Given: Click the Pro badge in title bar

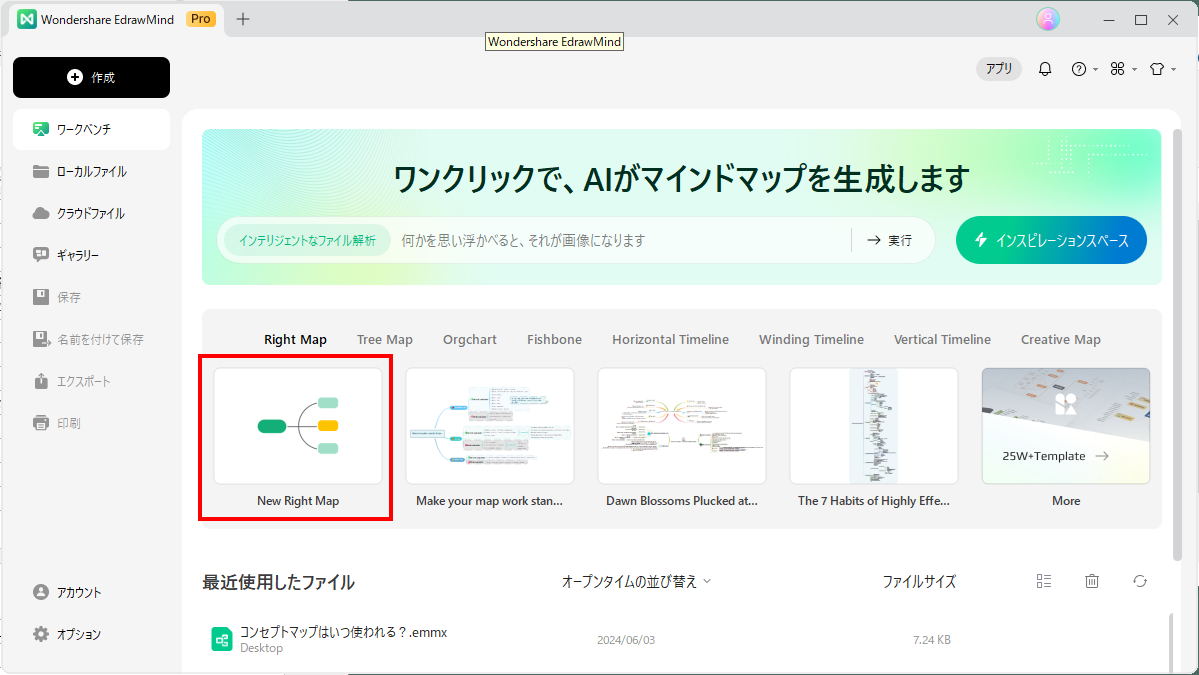Looking at the screenshot, I should (201, 19).
